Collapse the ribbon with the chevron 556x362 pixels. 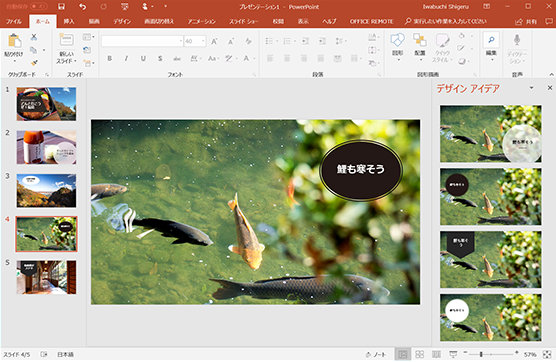(551, 74)
